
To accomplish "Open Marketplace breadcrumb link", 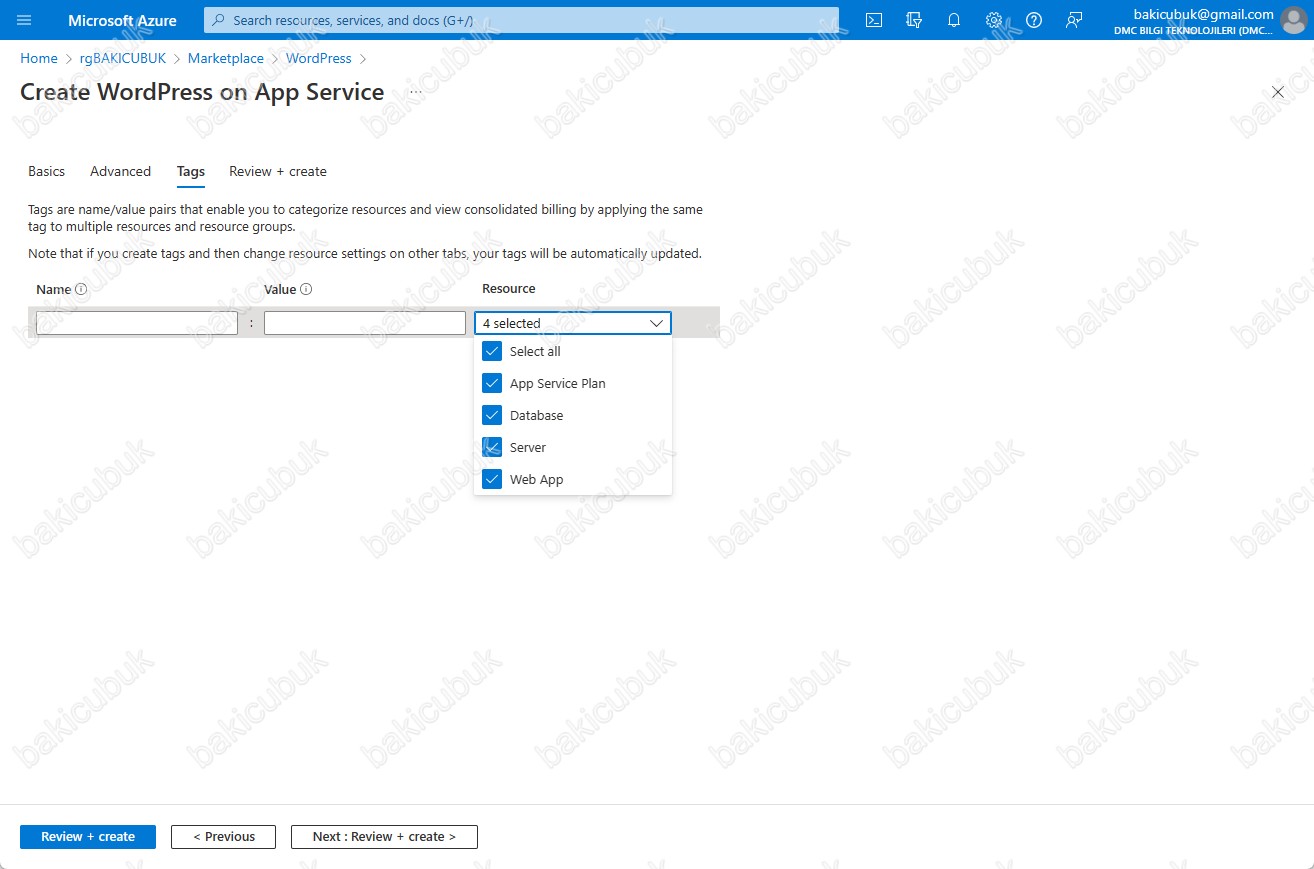I will pyautogui.click(x=226, y=58).
